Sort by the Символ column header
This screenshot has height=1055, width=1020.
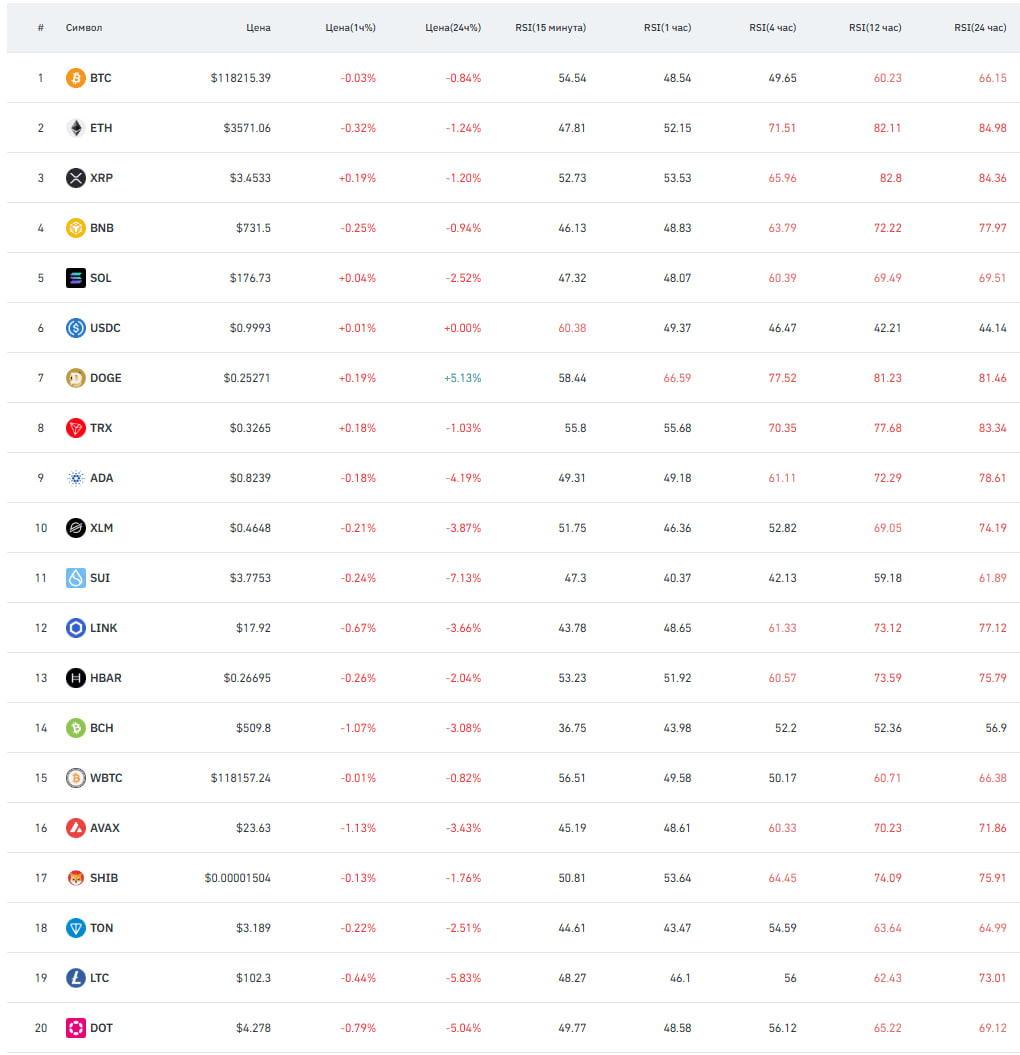coord(84,28)
